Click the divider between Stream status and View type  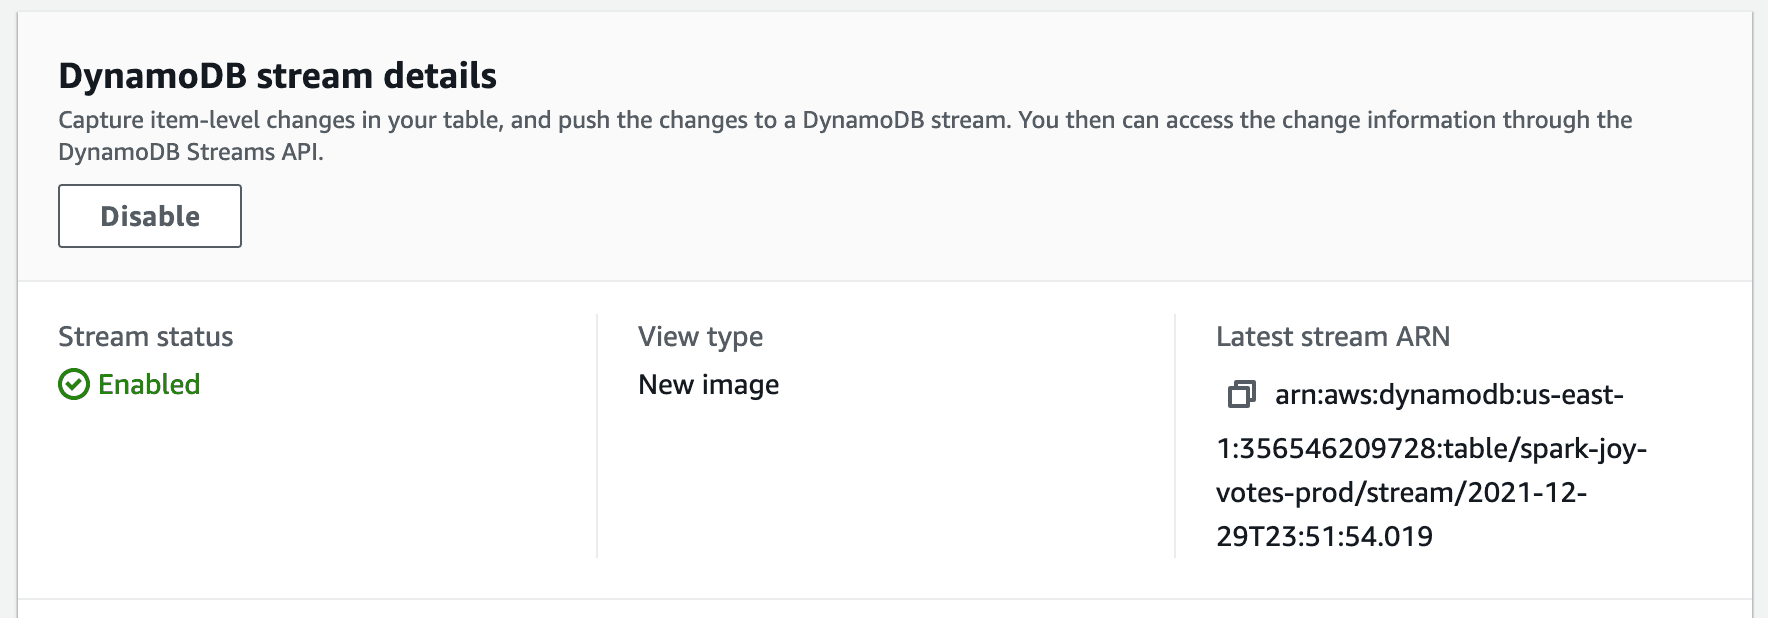tap(597, 436)
